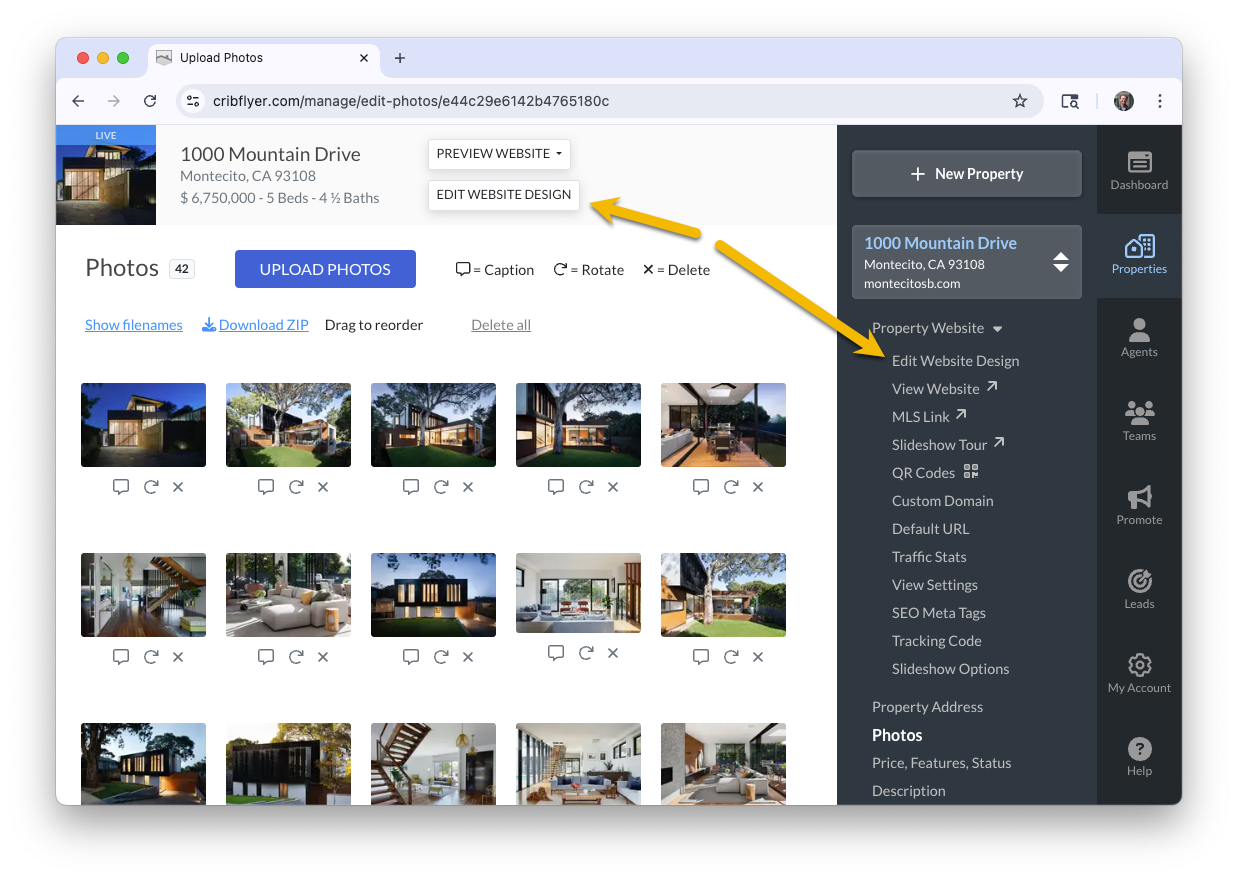The image size is (1238, 879).
Task: Open SEO Meta Tags in the sidebar
Action: point(938,613)
